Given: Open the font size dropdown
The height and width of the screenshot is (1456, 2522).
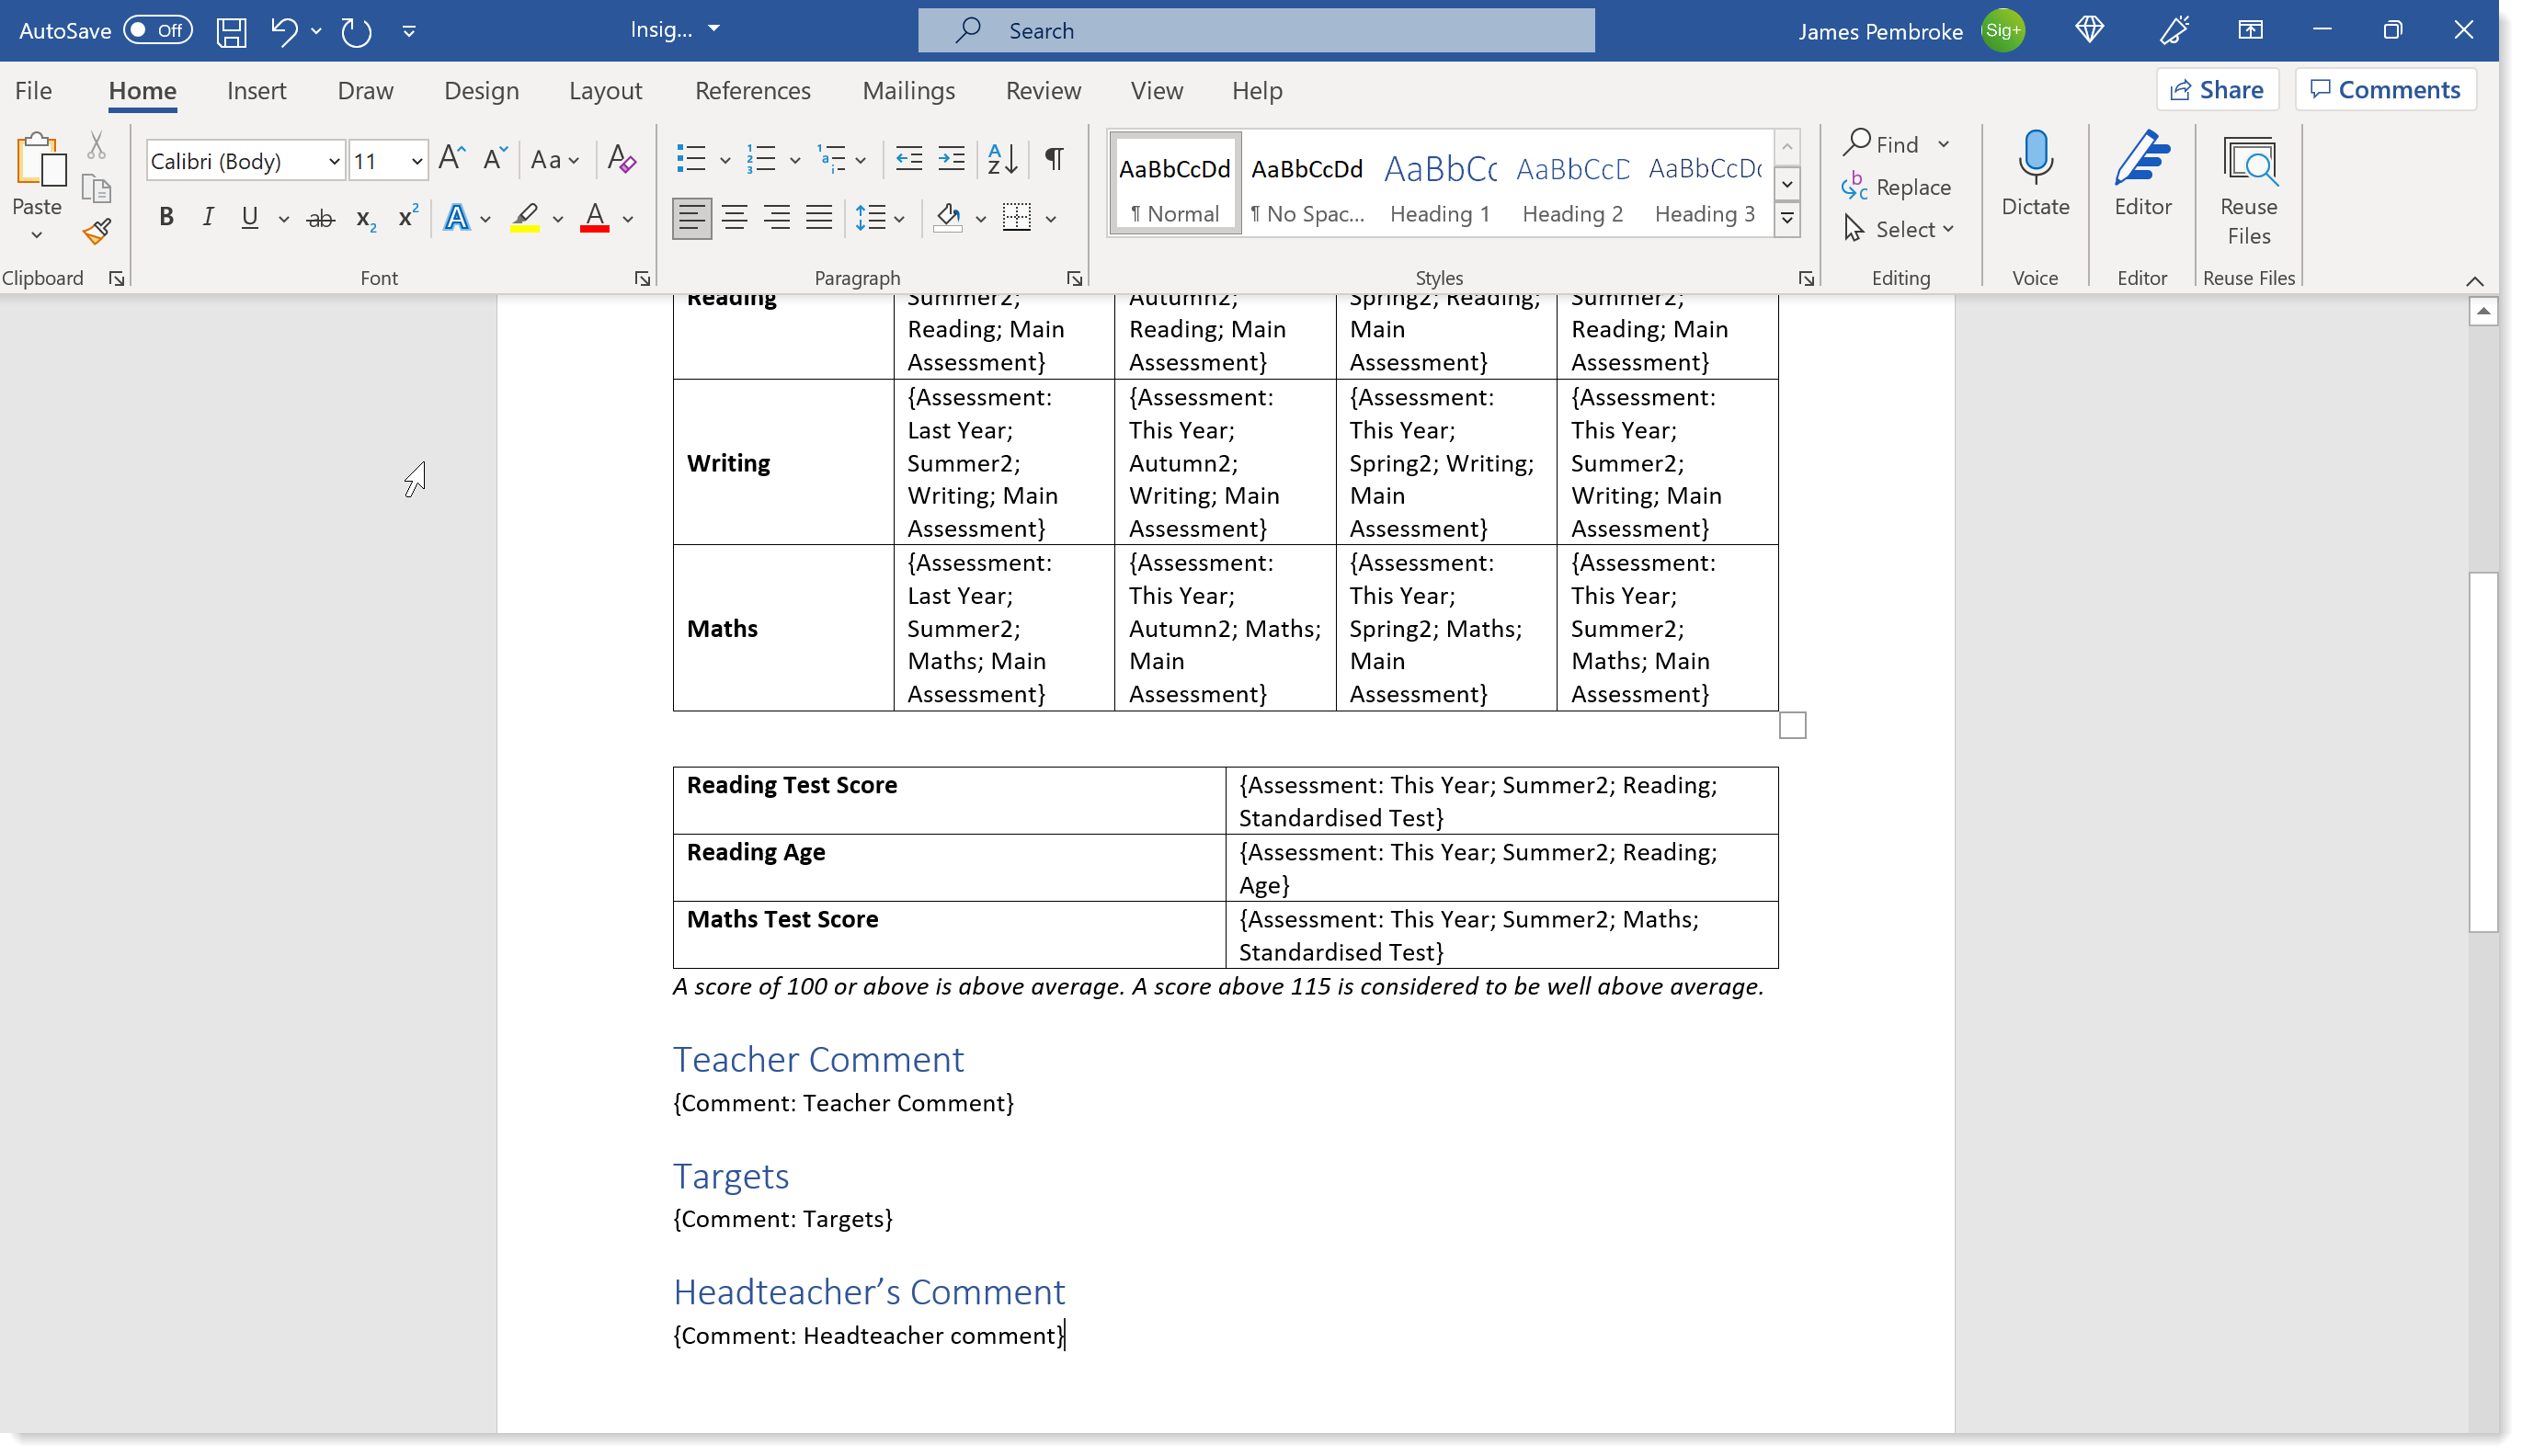Looking at the screenshot, I should tap(416, 161).
